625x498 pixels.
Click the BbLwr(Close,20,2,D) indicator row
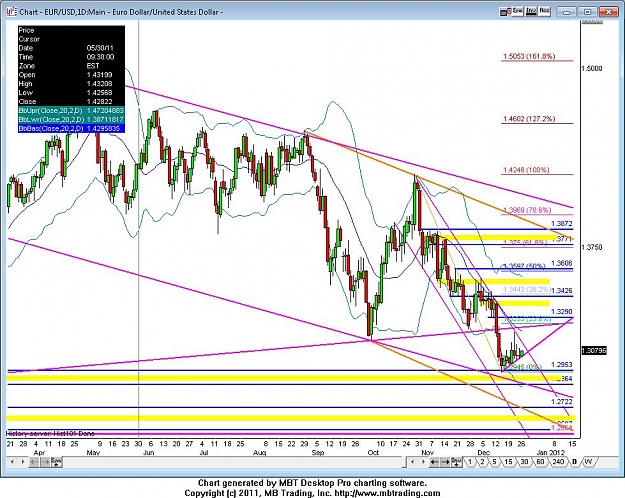(71, 119)
